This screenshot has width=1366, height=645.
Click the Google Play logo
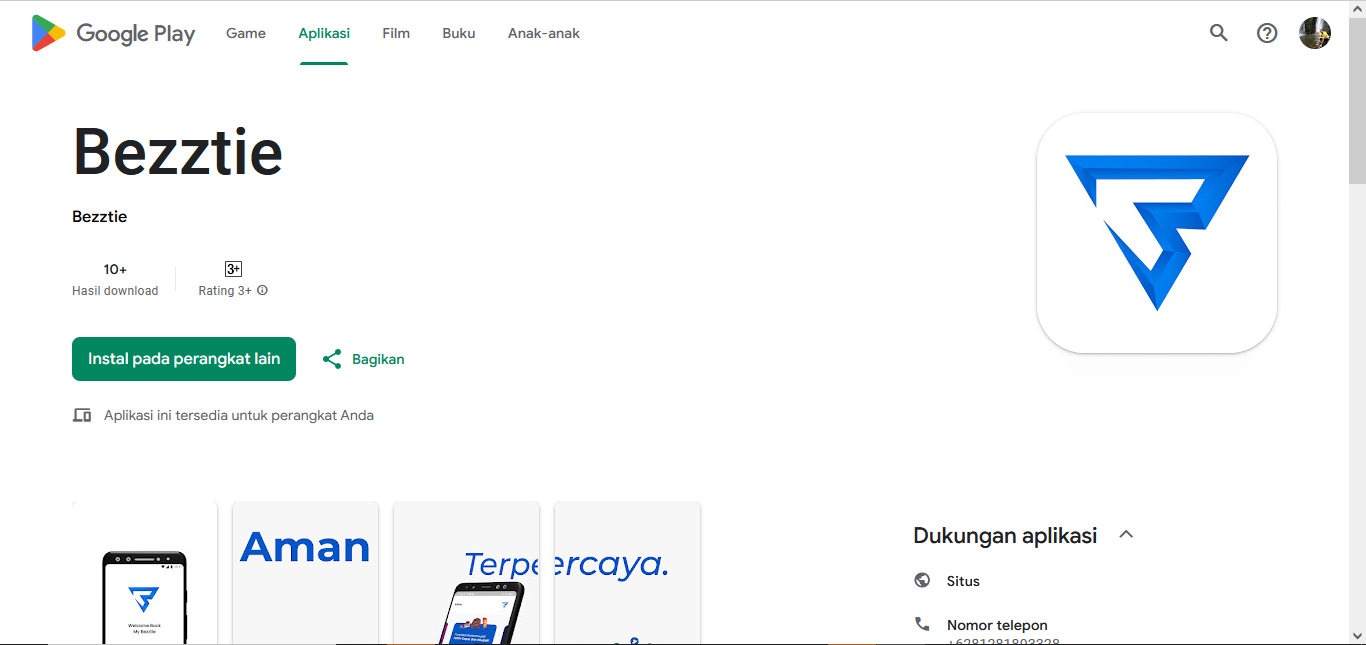(113, 33)
